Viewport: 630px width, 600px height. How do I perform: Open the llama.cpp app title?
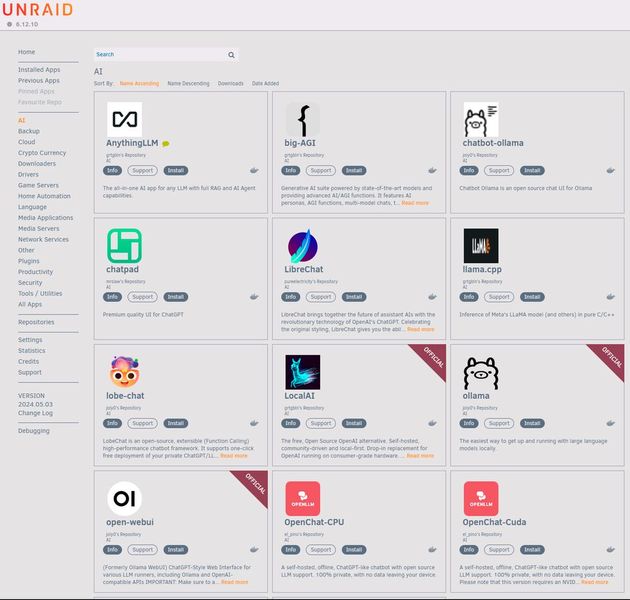point(482,269)
